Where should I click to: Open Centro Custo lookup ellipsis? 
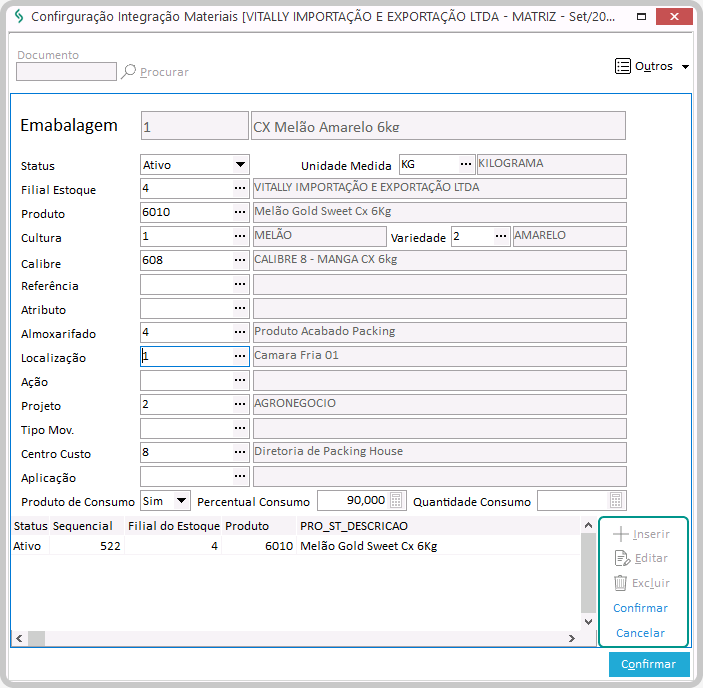[240, 452]
